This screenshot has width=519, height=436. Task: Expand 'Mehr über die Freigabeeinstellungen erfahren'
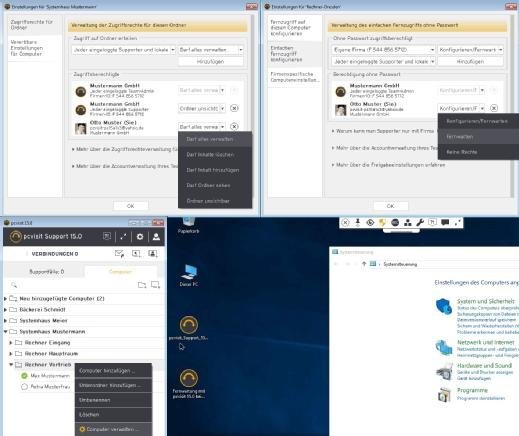click(388, 165)
